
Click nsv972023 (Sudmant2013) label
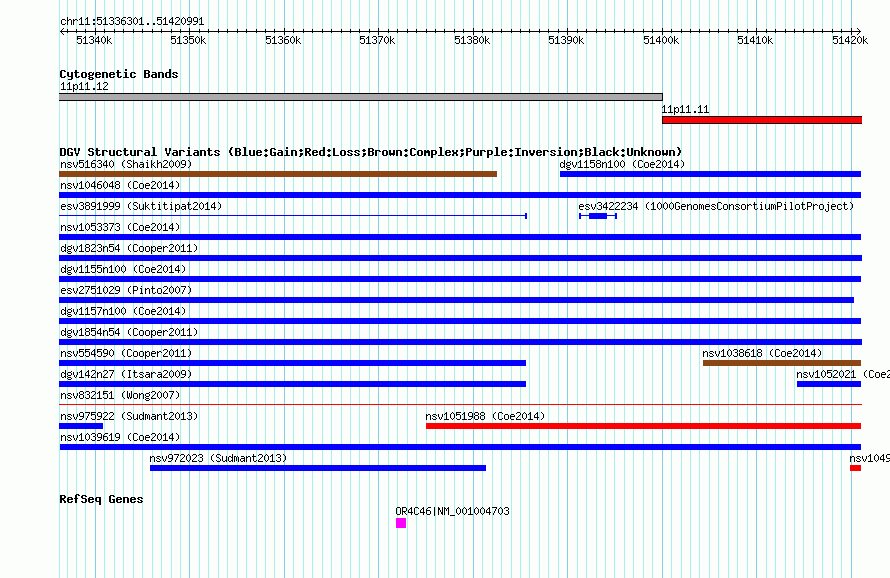pos(218,458)
